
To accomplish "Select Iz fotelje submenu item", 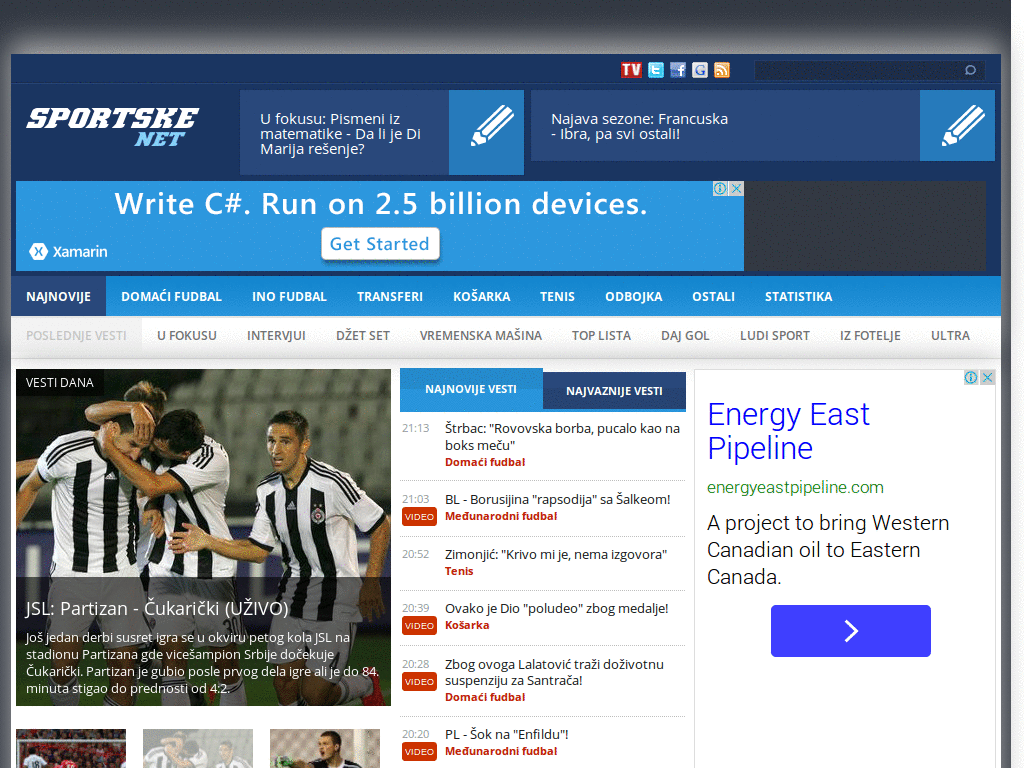I will click(x=870, y=336).
